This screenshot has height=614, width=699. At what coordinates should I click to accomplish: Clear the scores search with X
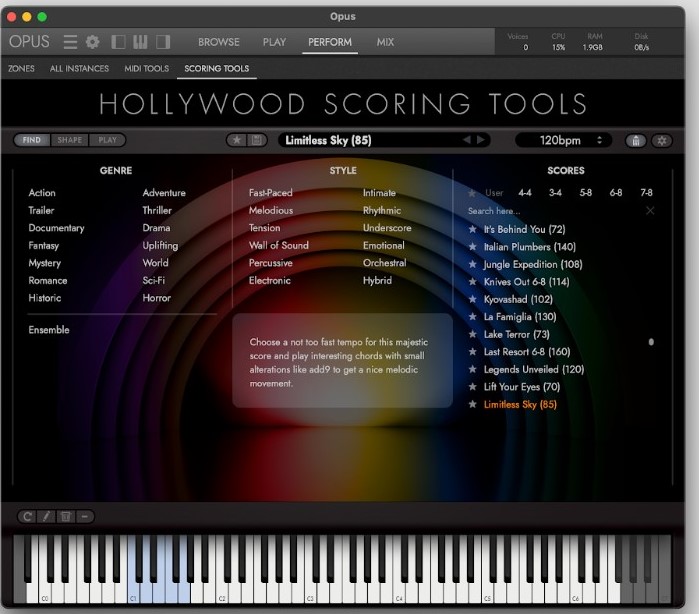point(650,210)
